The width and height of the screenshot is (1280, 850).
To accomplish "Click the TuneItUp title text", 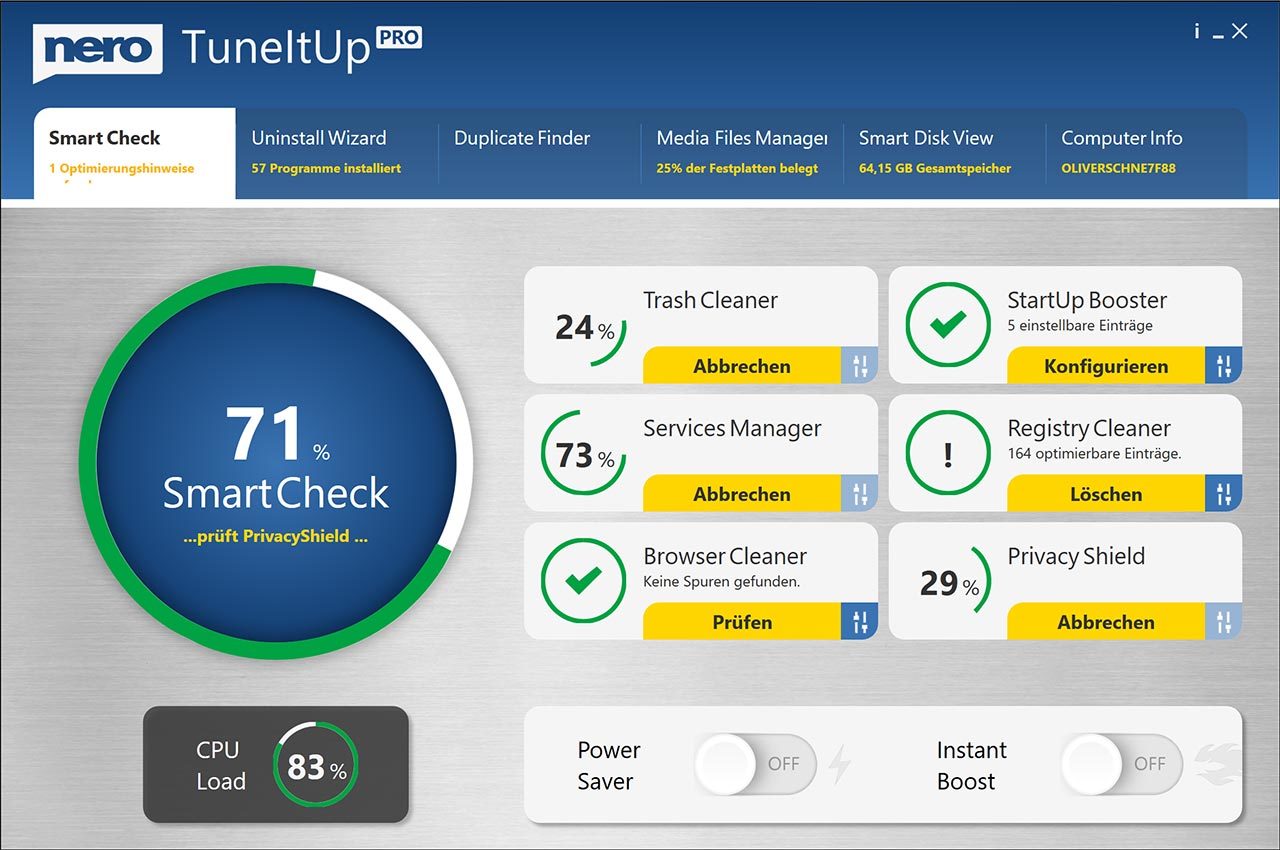I will tap(275, 50).
